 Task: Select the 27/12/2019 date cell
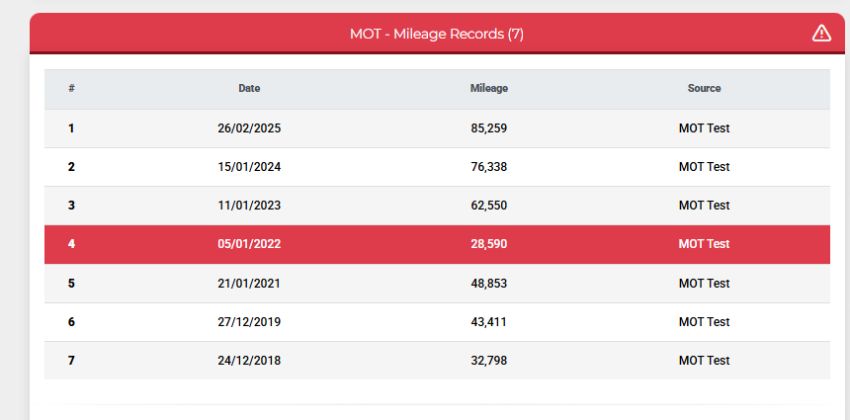pos(249,322)
